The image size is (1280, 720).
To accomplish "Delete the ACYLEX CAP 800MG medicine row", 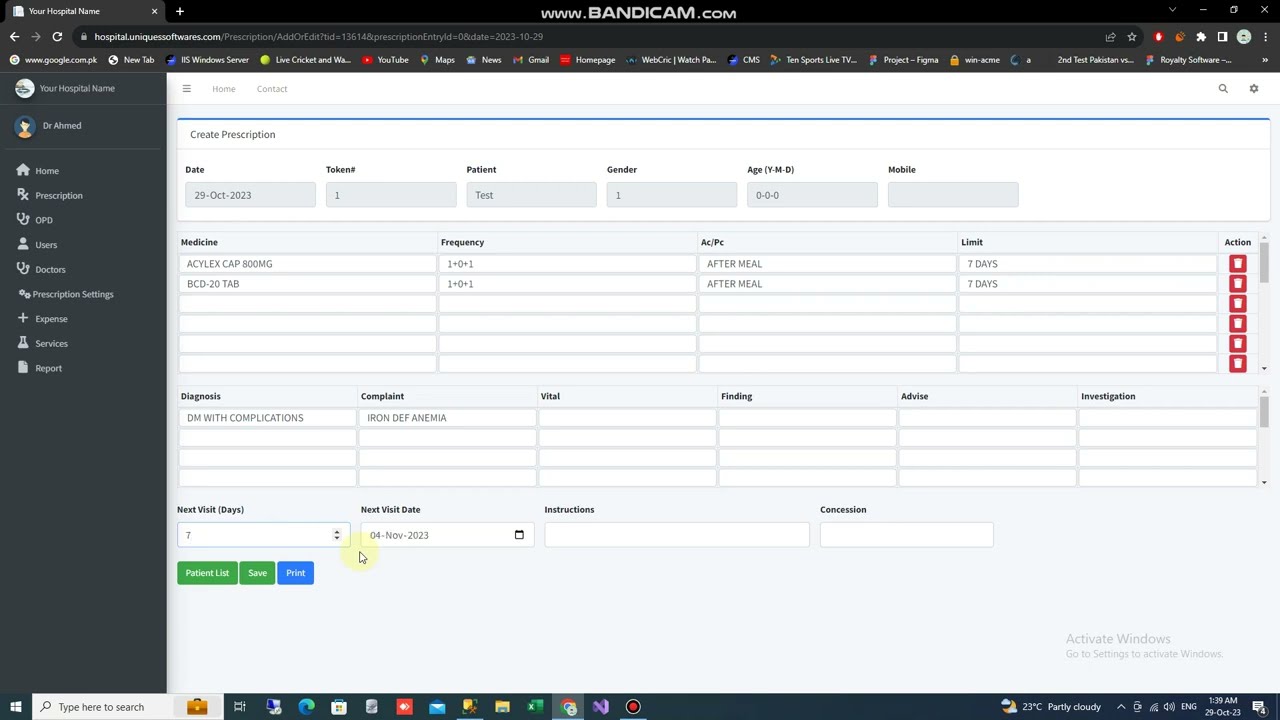I will [1238, 264].
